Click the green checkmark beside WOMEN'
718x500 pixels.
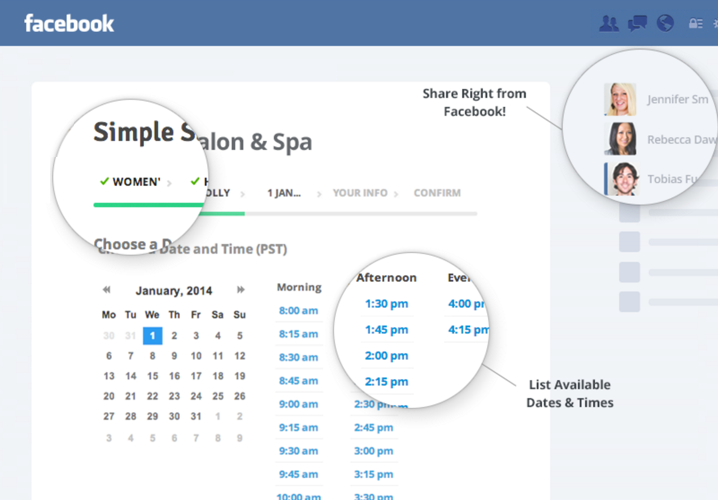pyautogui.click(x=104, y=181)
